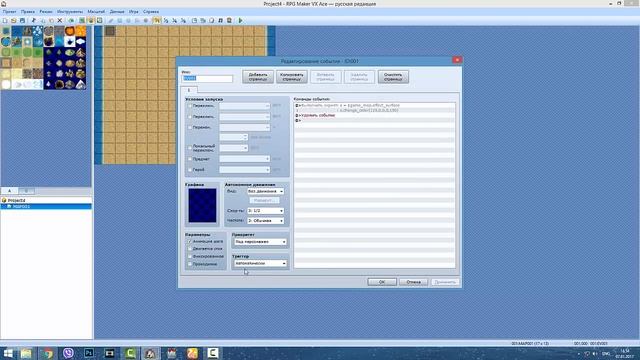The height and width of the screenshot is (360, 640).
Task: Open the Resource Manager toolbar icon
Action: click(203, 20)
